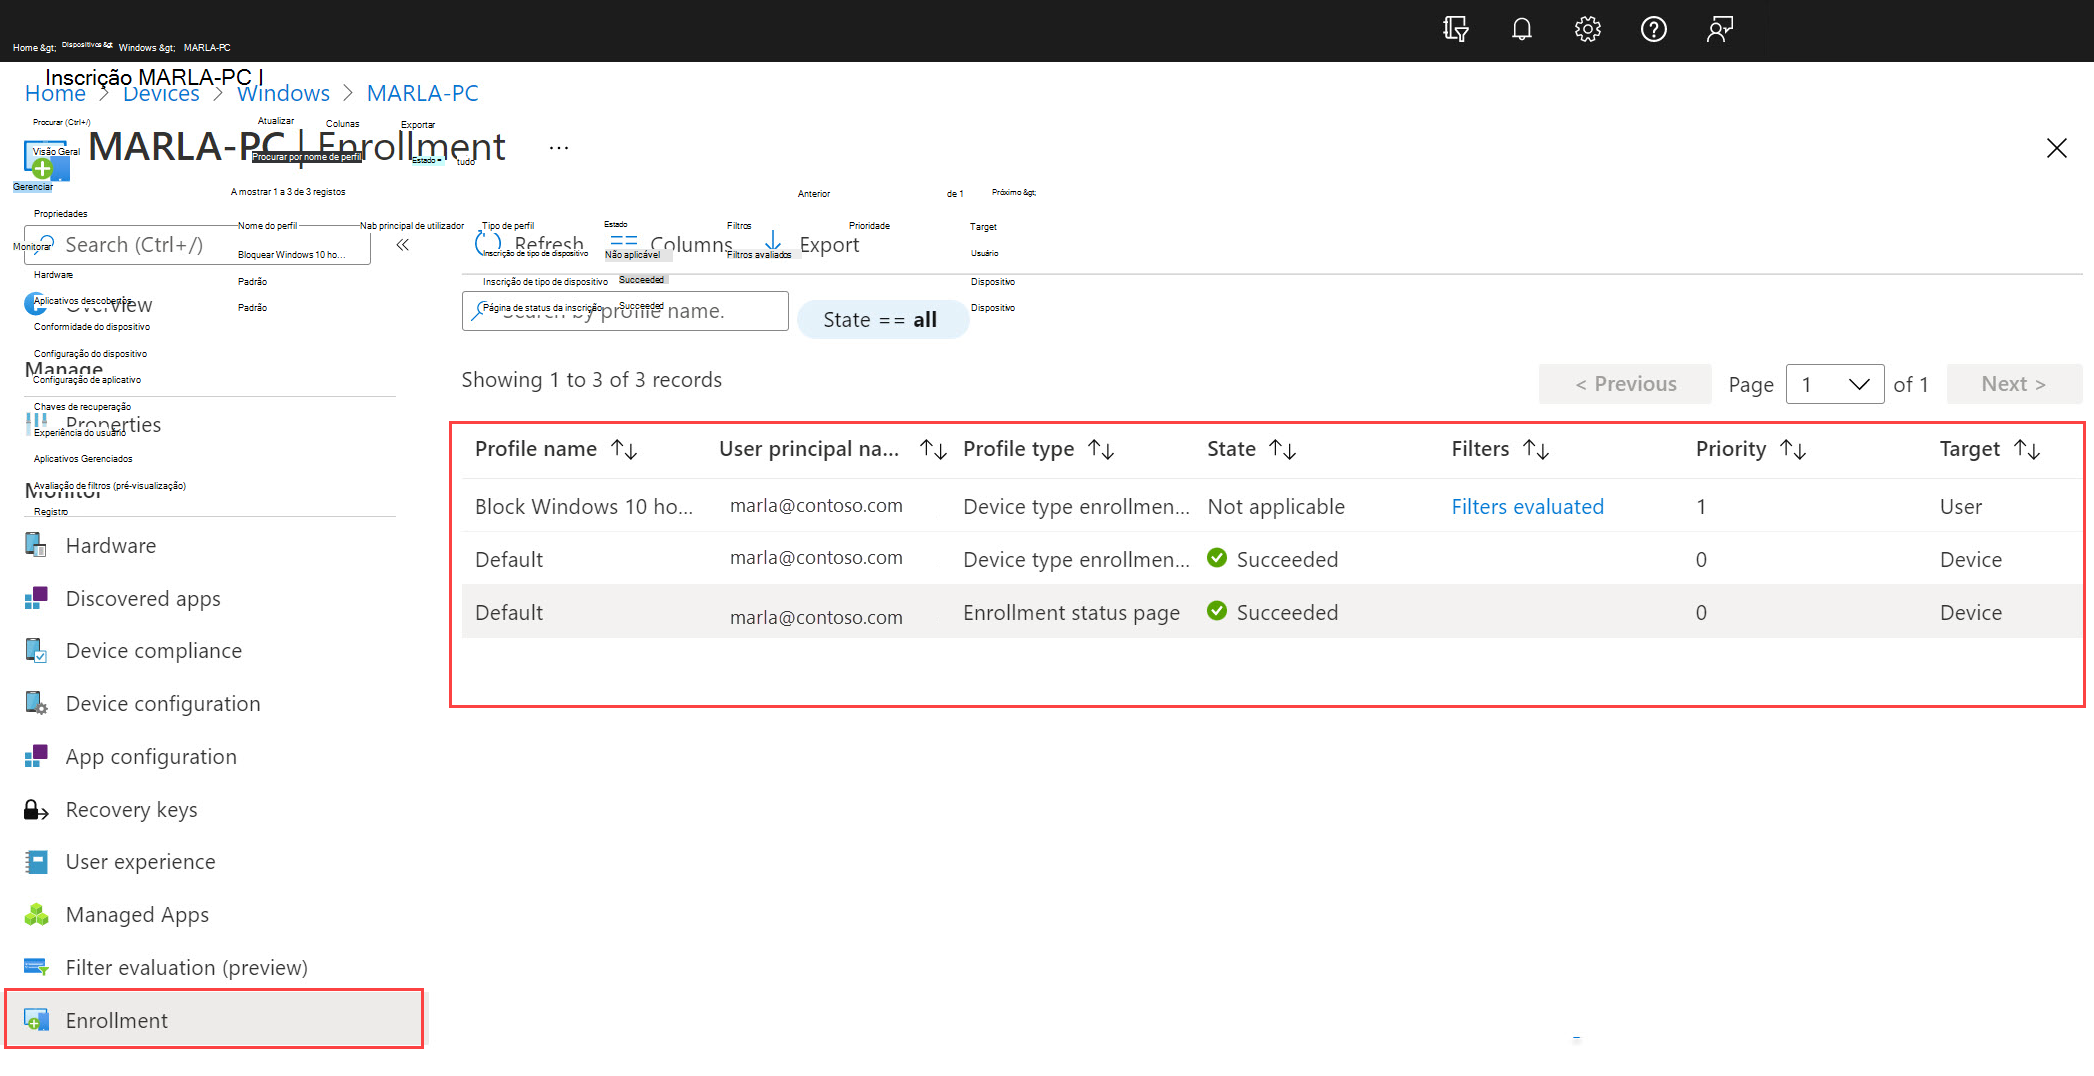
Task: Click the Managed Apps icon
Action: [36, 915]
